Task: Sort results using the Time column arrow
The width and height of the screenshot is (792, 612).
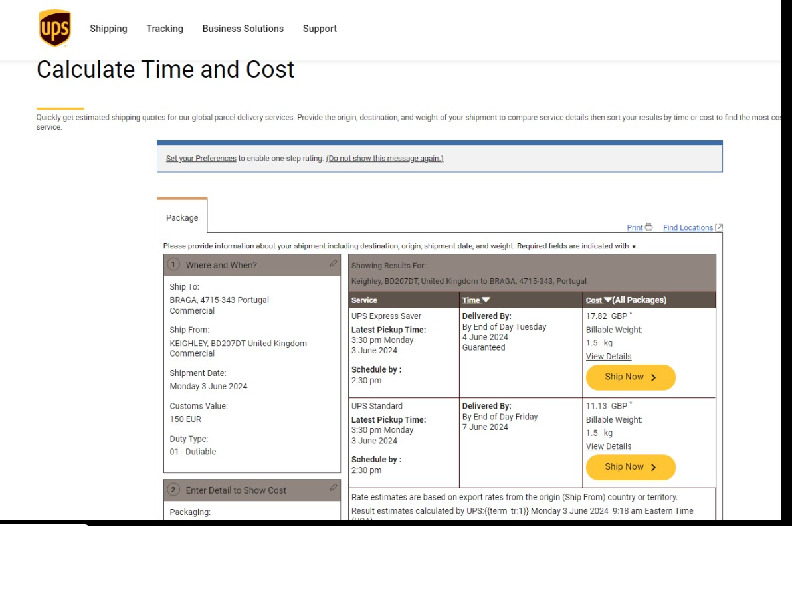Action: pyautogui.click(x=486, y=300)
